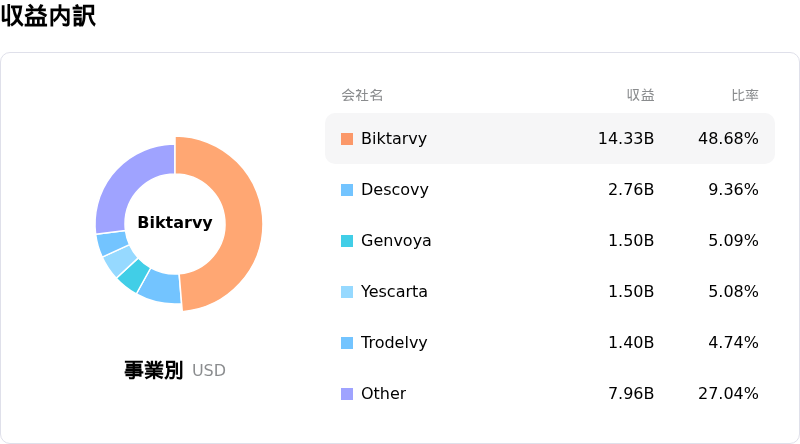This screenshot has height=444, width=800.
Task: Select the Other row name
Action: tap(384, 393)
